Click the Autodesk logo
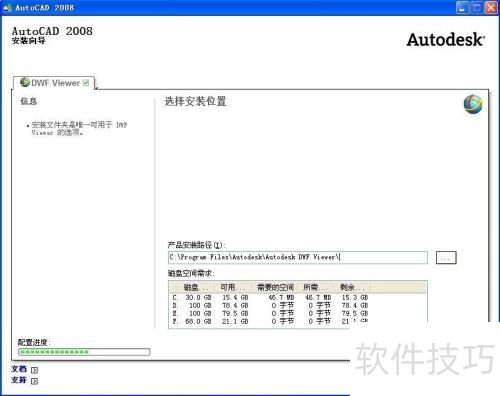The height and width of the screenshot is (396, 500). pos(446,40)
